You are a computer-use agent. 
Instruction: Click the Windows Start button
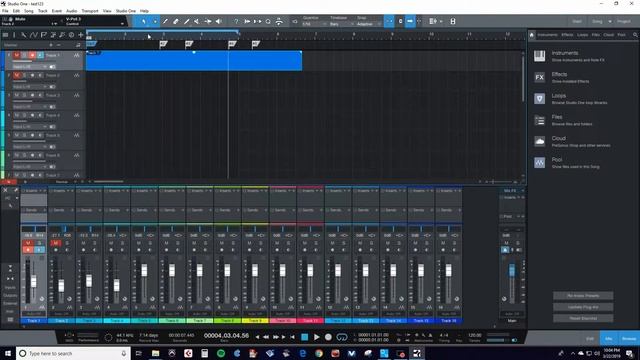[8, 353]
